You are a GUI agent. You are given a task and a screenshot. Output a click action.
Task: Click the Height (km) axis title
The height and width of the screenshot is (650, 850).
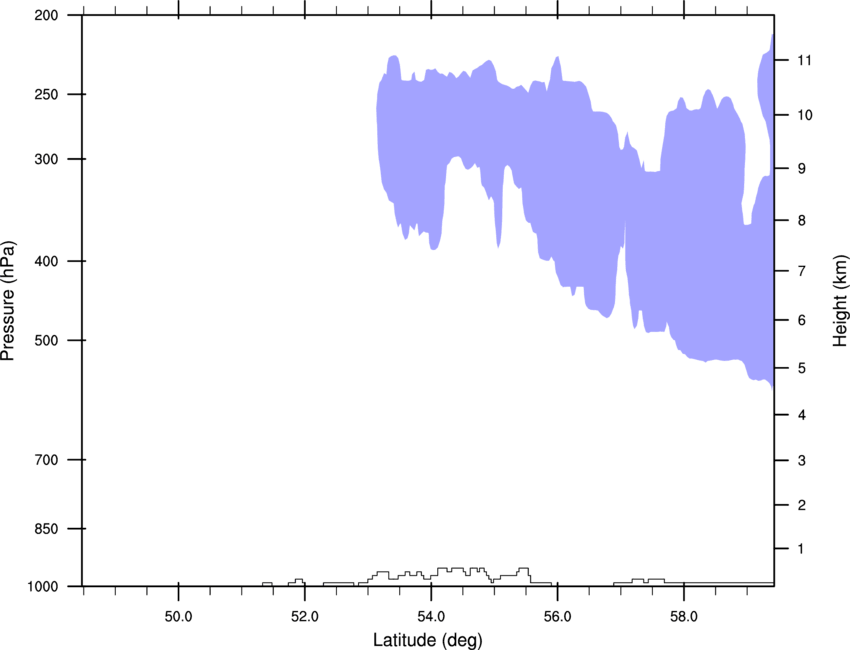point(840,301)
